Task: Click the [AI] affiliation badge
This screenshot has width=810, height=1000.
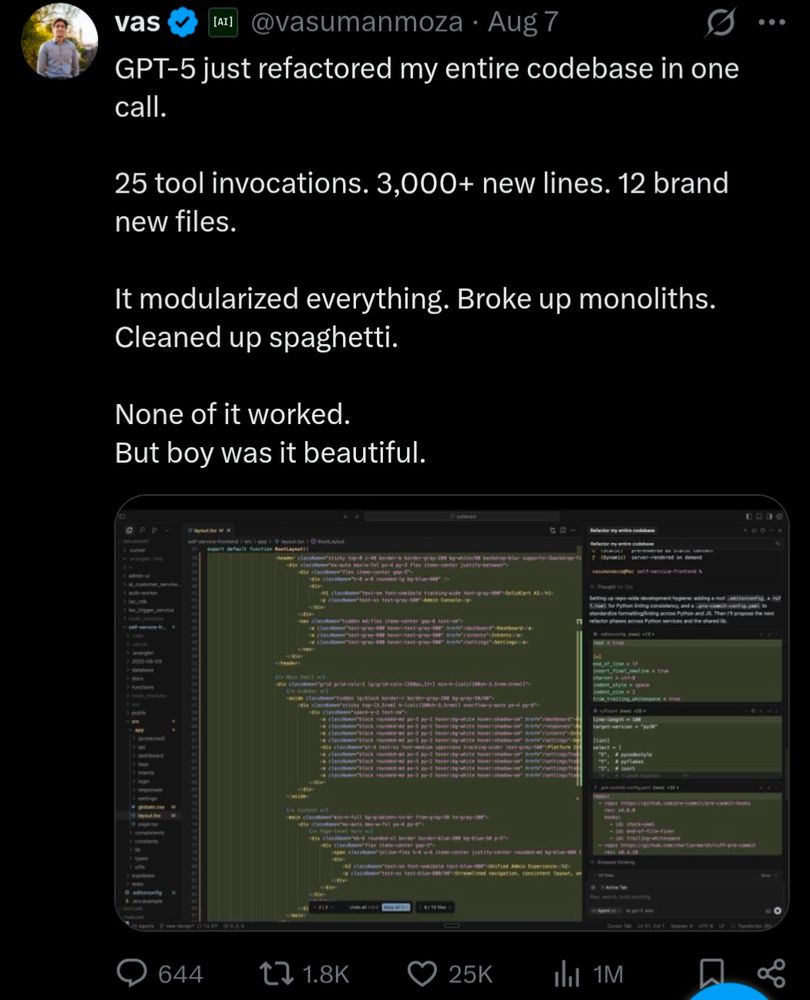Action: (222, 22)
